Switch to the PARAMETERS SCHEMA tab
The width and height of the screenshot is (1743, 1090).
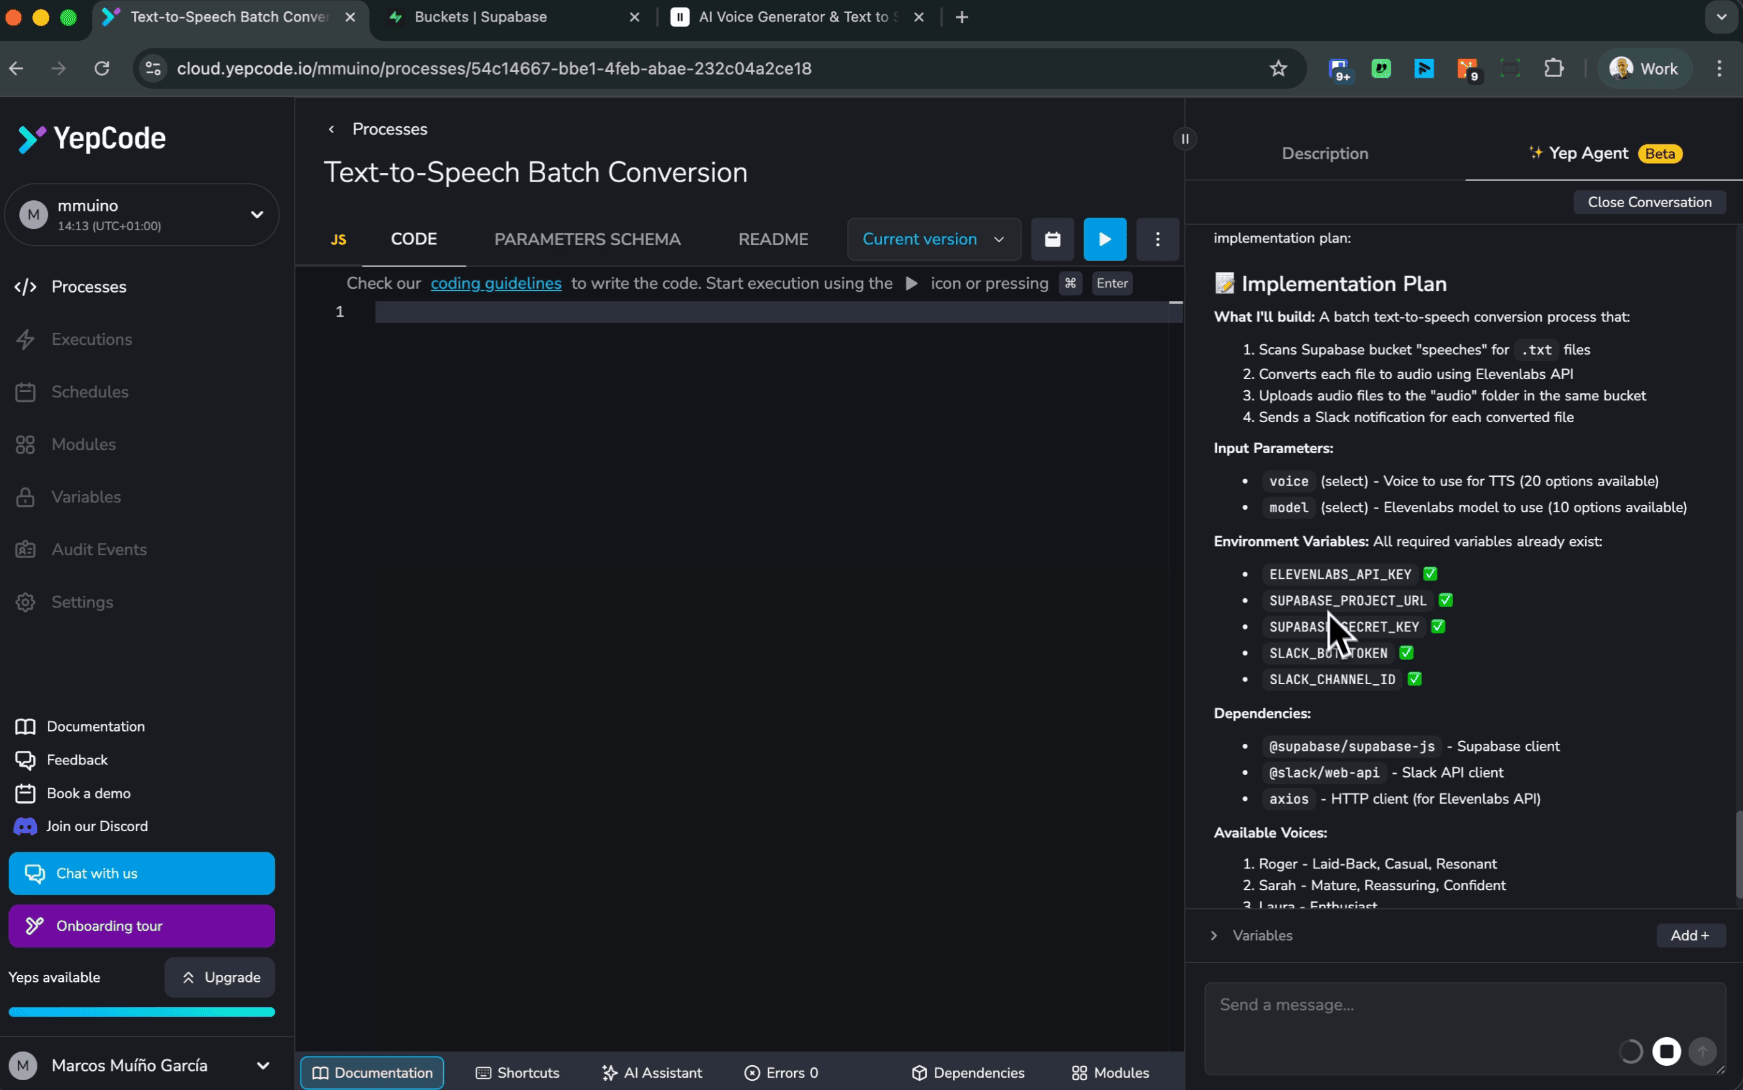tap(587, 239)
